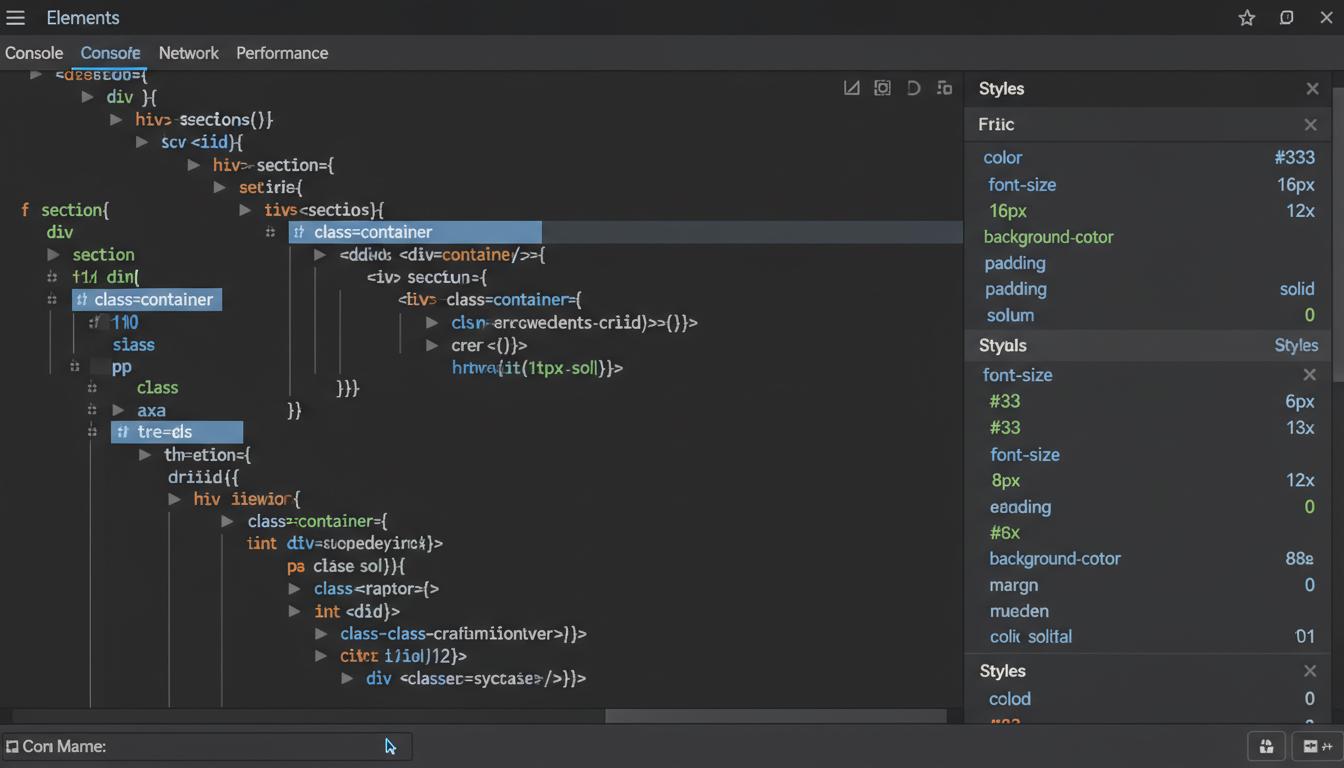Expand the hiv> section={ node
This screenshot has width=1344, height=768.
coord(194,165)
